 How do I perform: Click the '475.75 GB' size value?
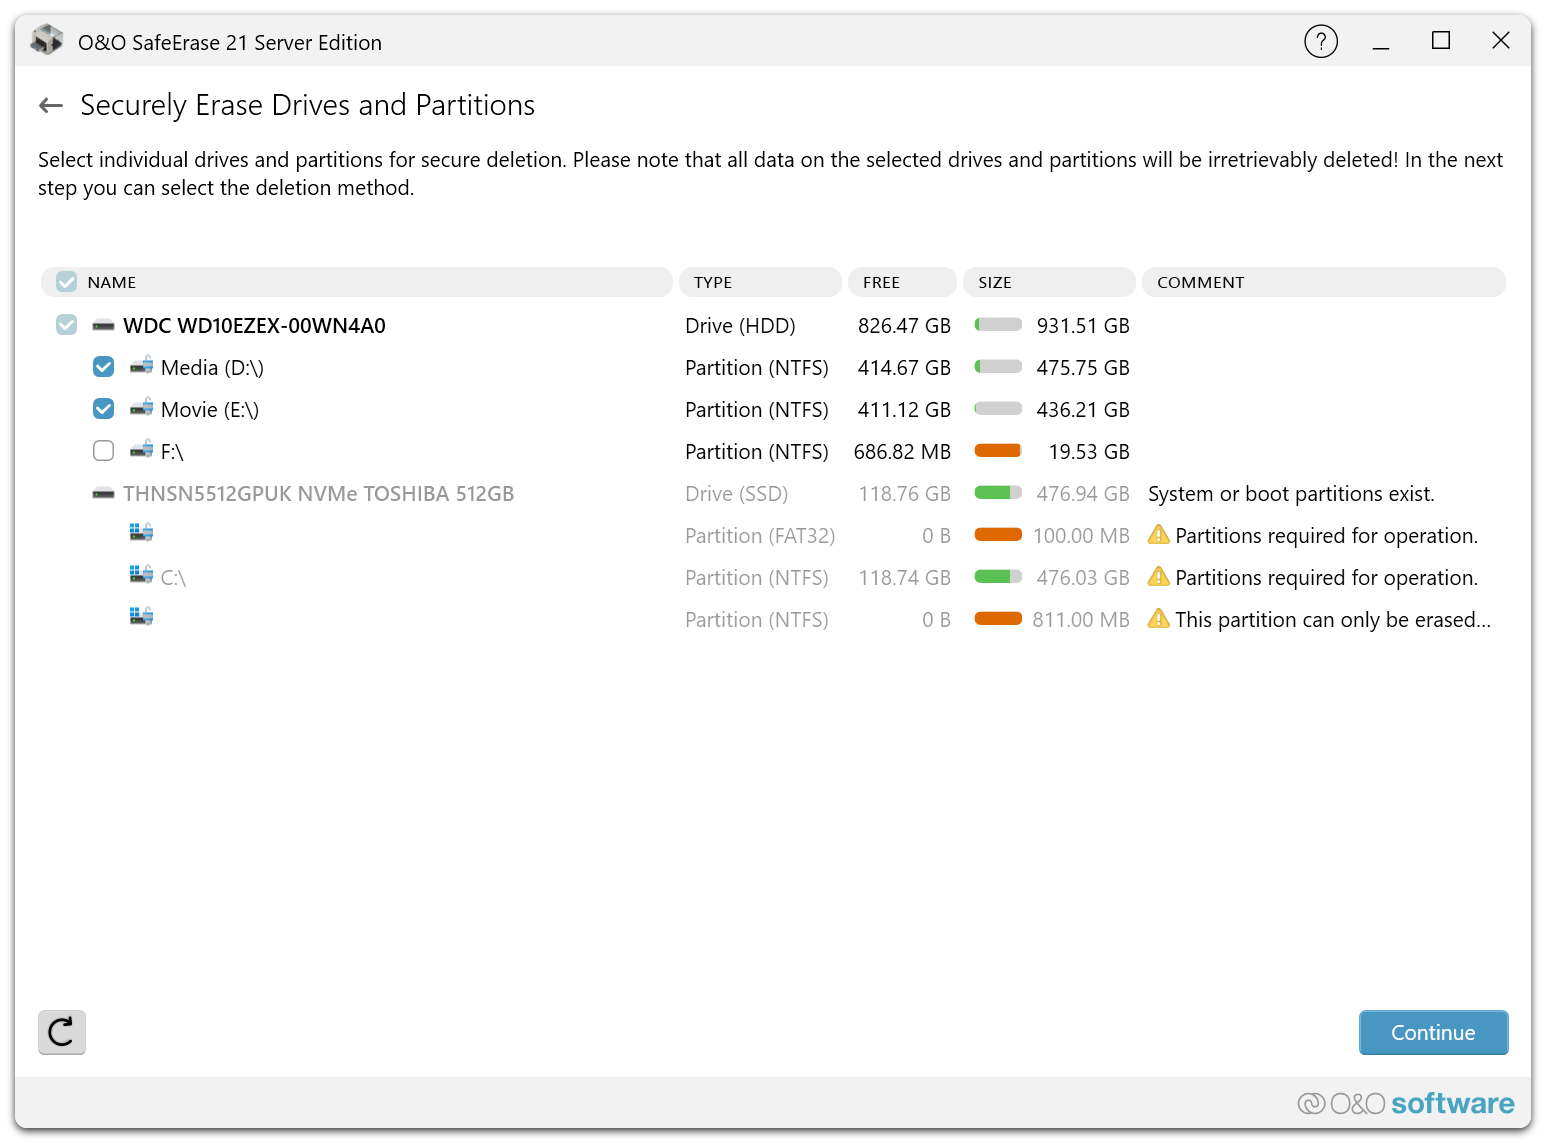[1083, 368]
